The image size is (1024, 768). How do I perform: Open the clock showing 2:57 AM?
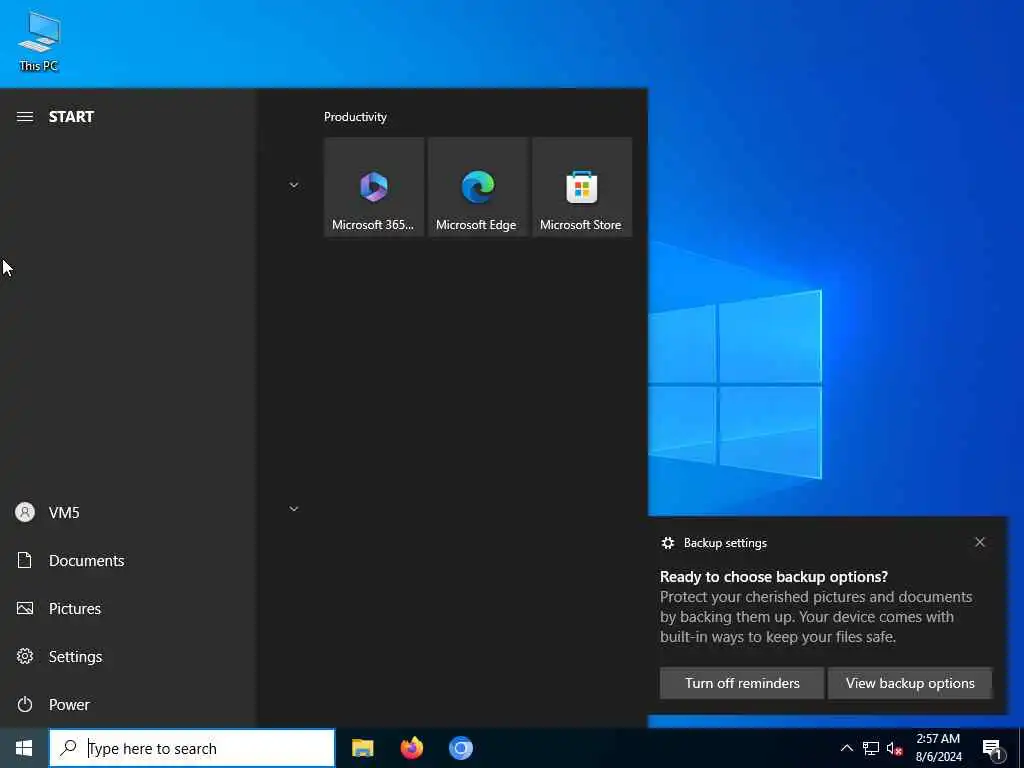coord(938,748)
